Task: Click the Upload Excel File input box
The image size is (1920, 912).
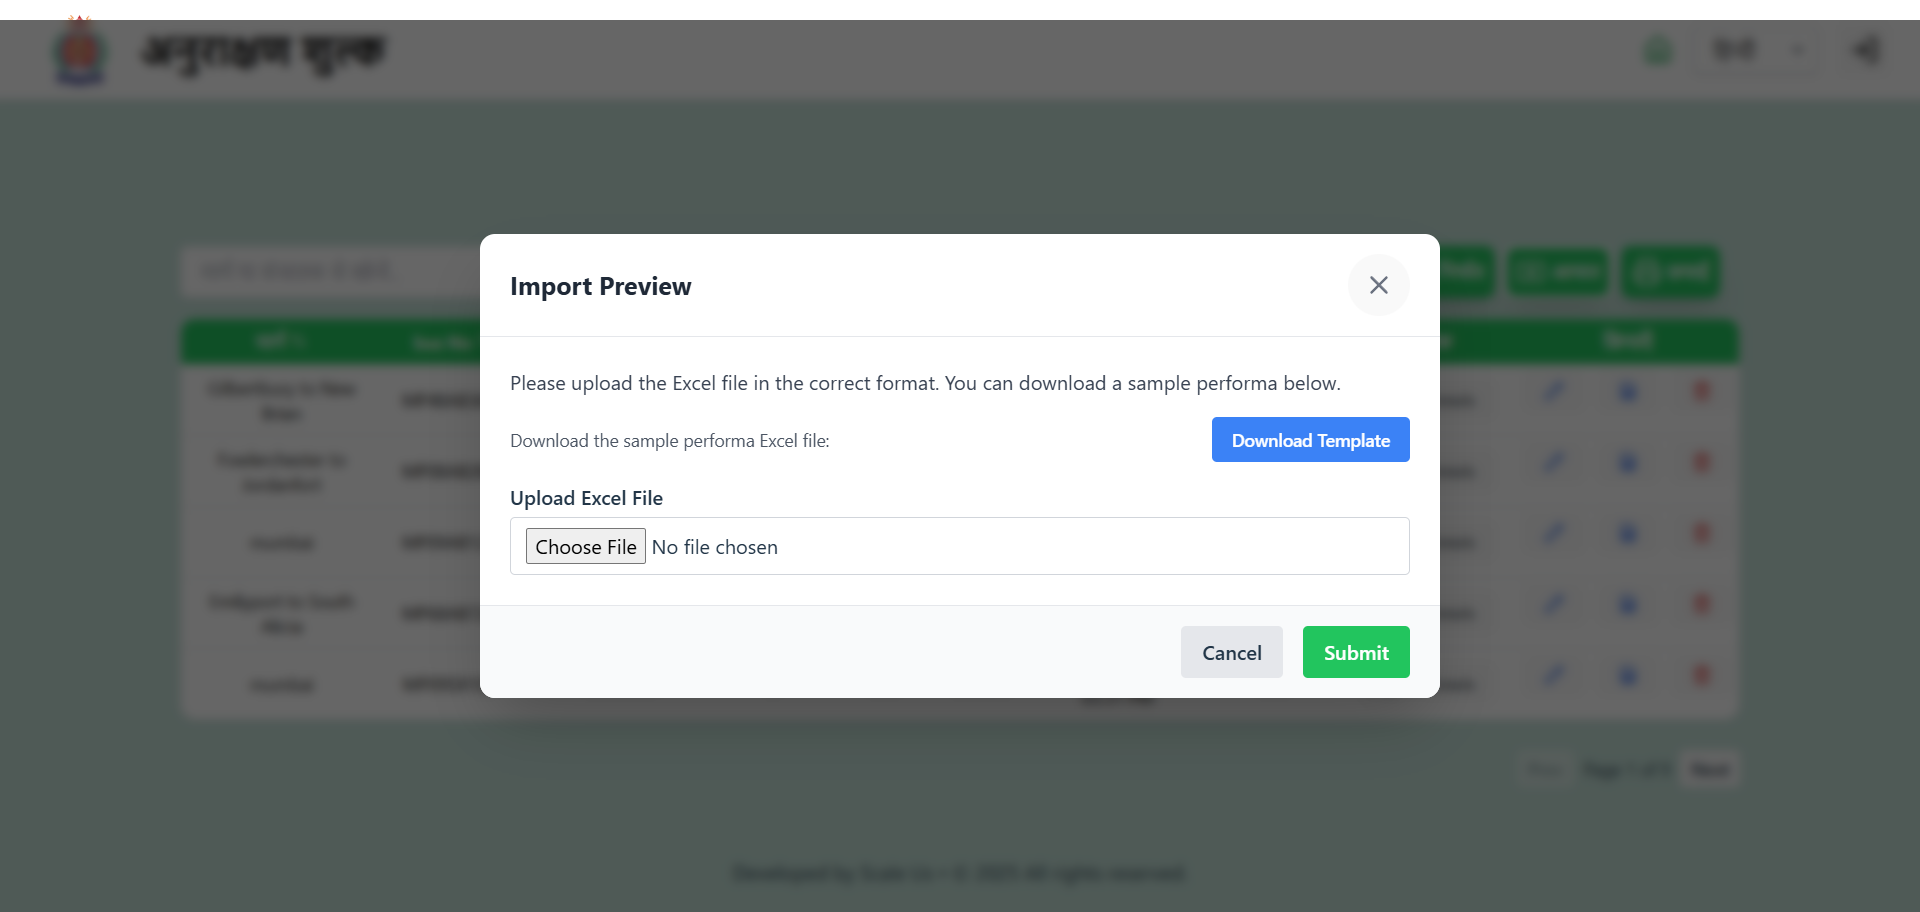Action: pyautogui.click(x=959, y=546)
